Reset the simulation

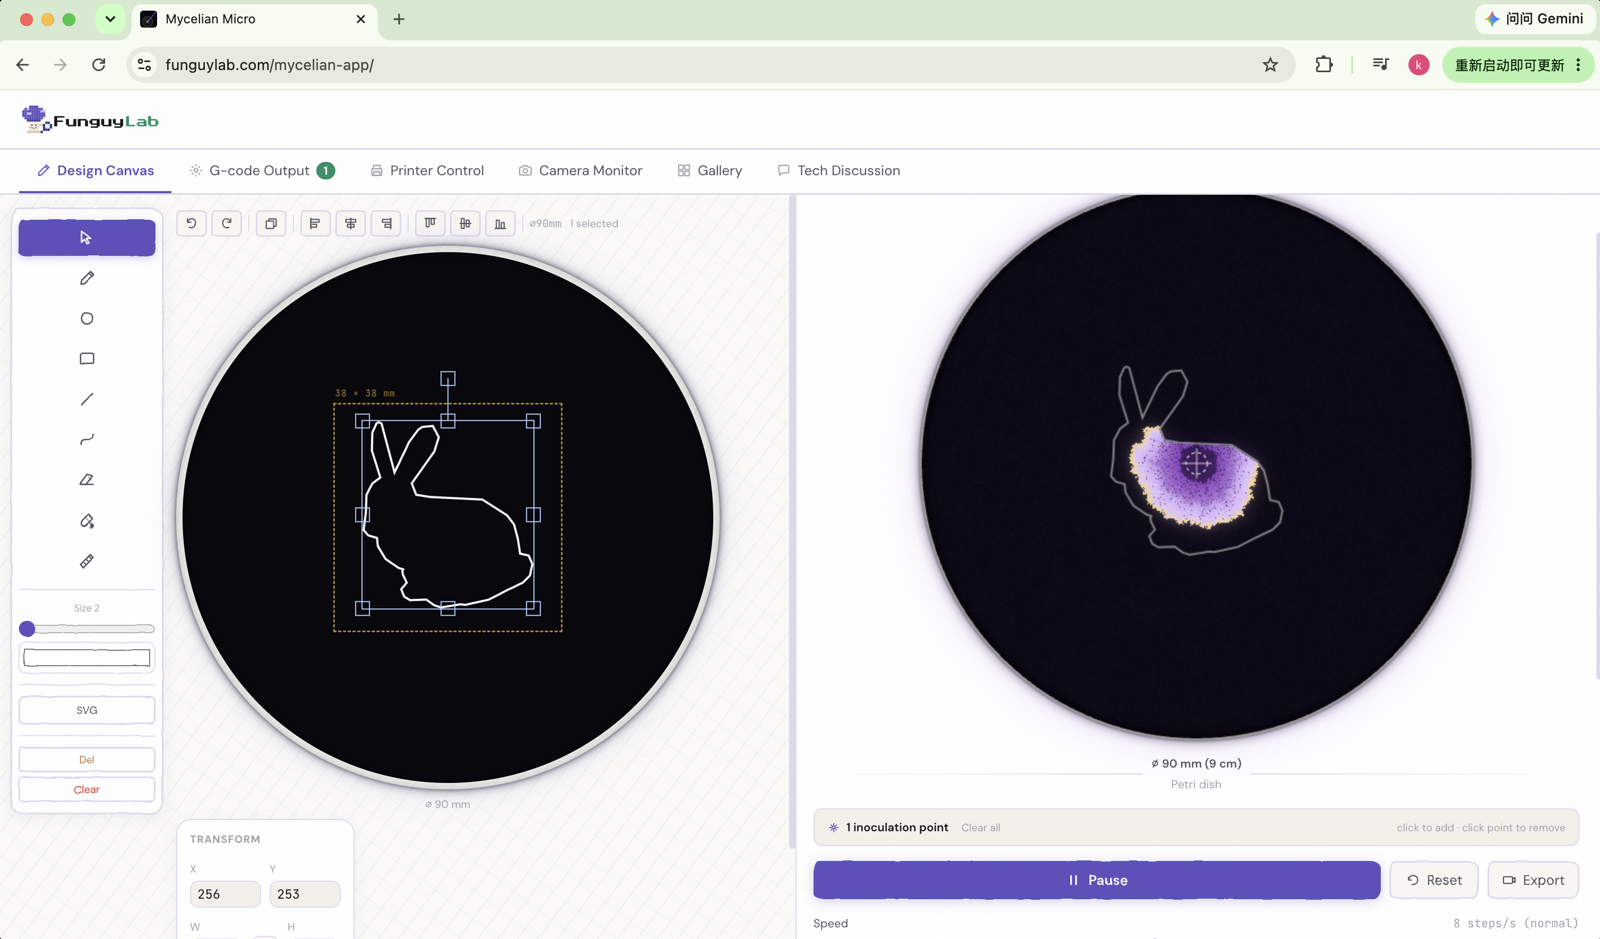click(1434, 880)
